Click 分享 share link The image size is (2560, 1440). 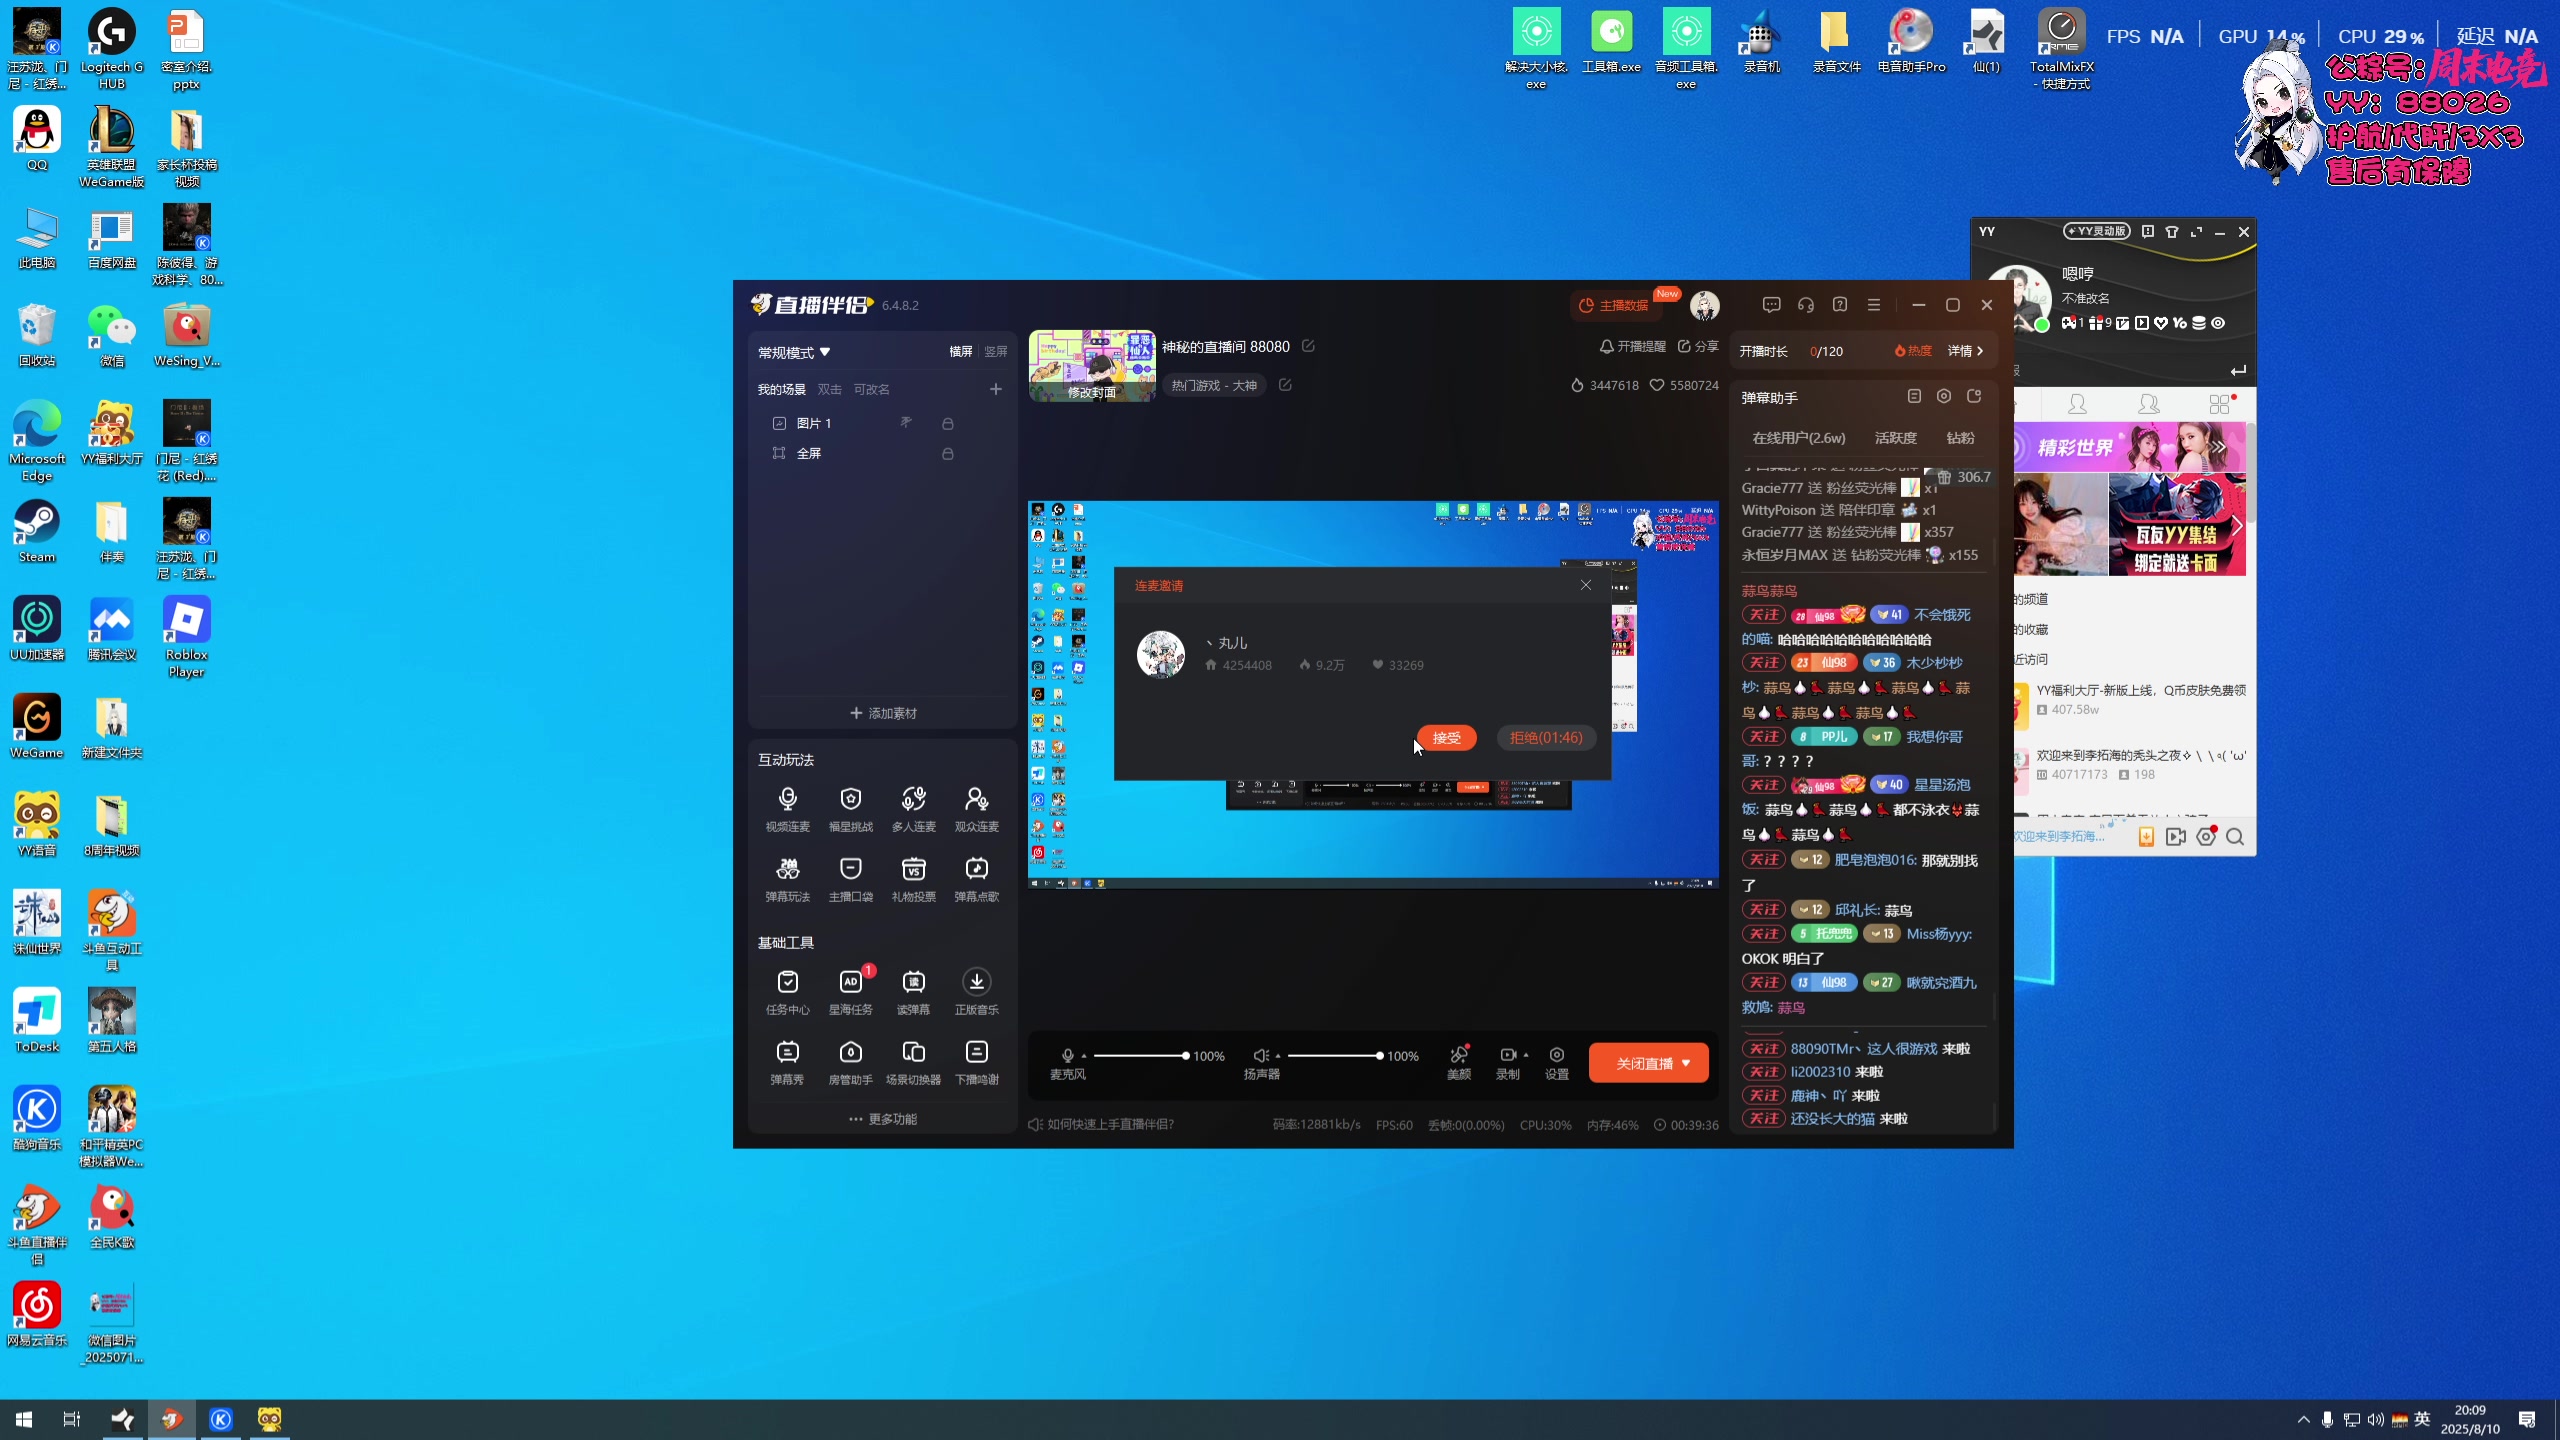click(x=1698, y=347)
